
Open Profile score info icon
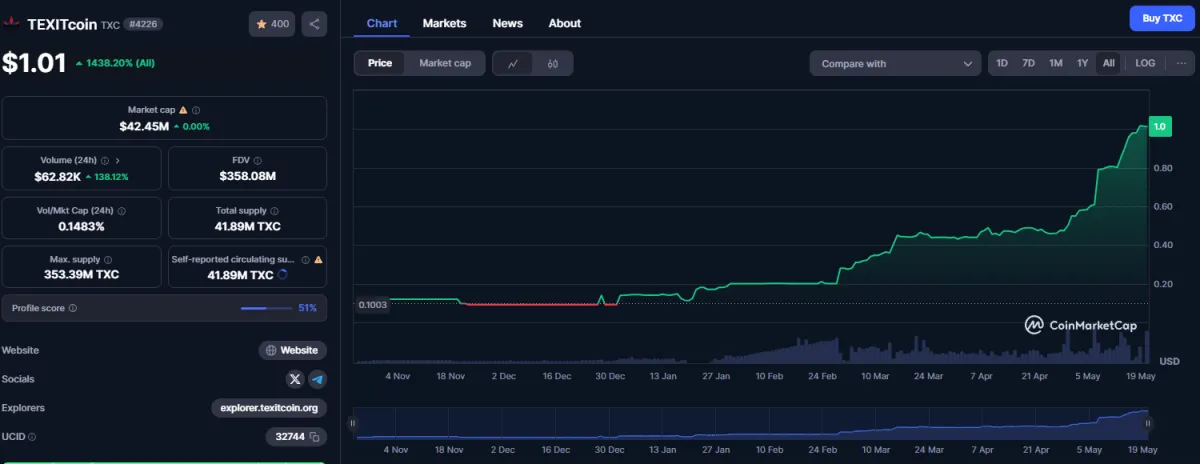point(73,308)
